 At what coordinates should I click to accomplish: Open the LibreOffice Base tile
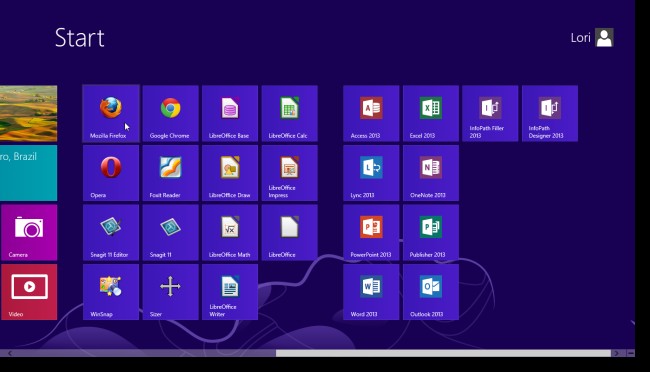[230, 114]
